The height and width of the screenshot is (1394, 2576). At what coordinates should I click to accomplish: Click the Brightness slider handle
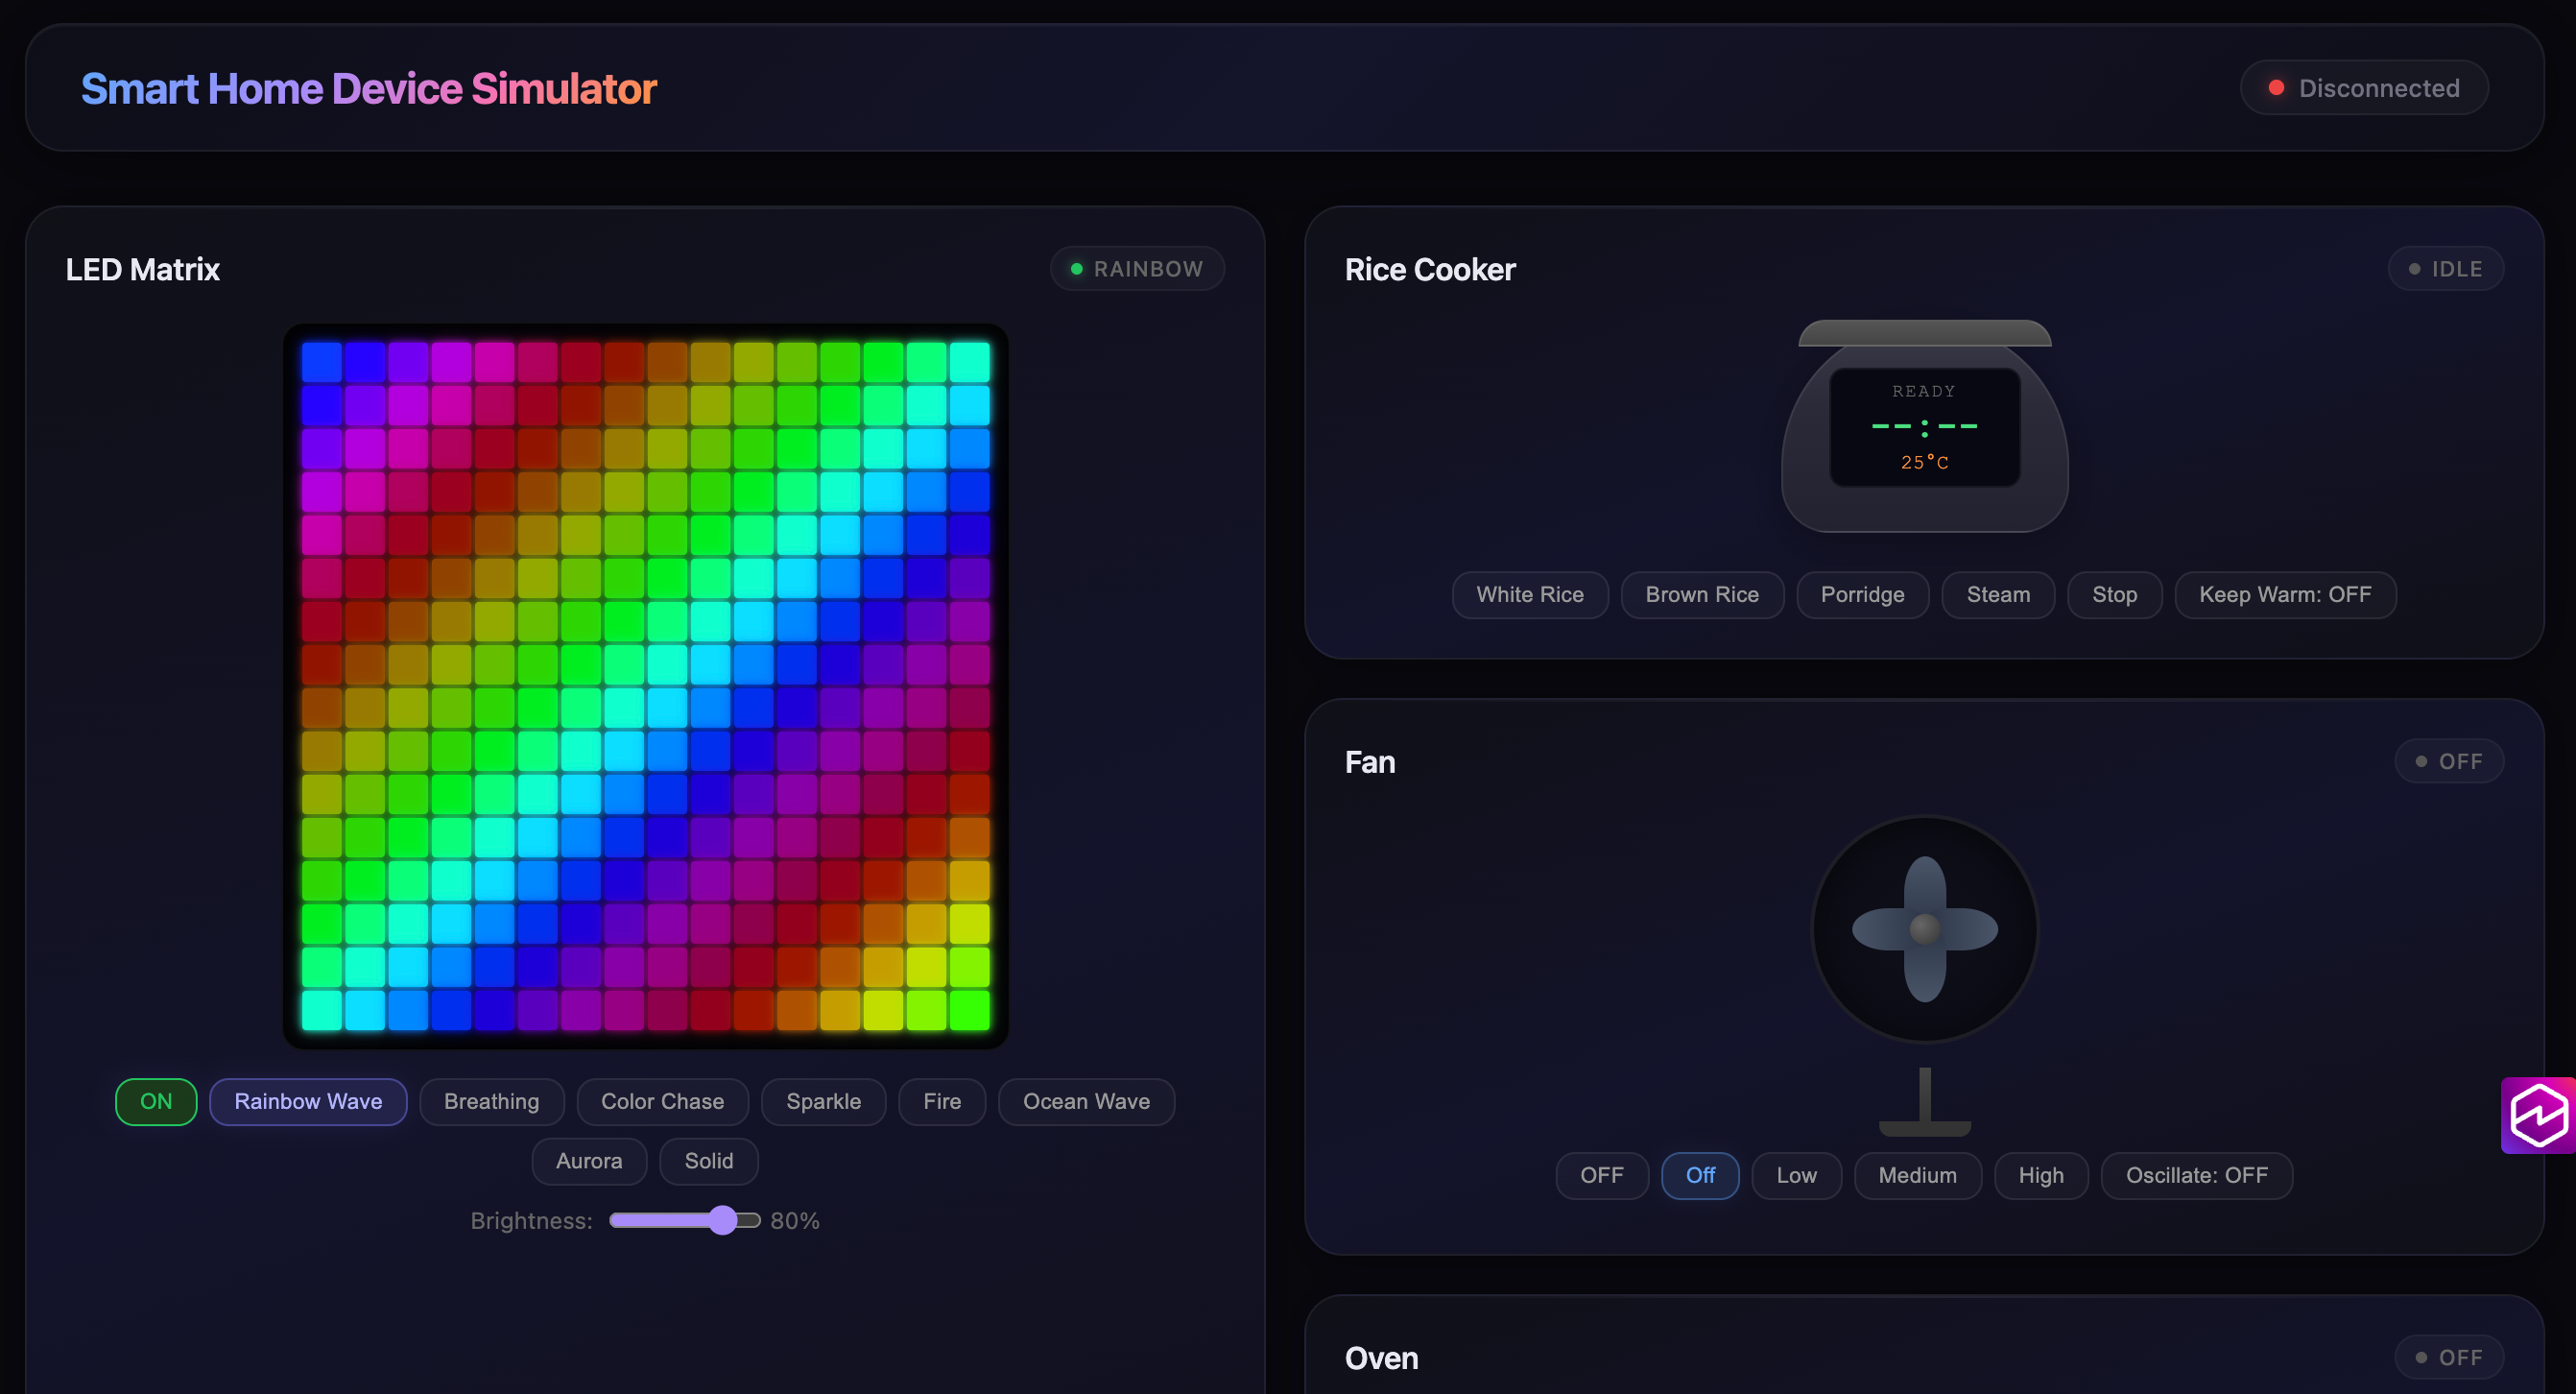pos(722,1220)
